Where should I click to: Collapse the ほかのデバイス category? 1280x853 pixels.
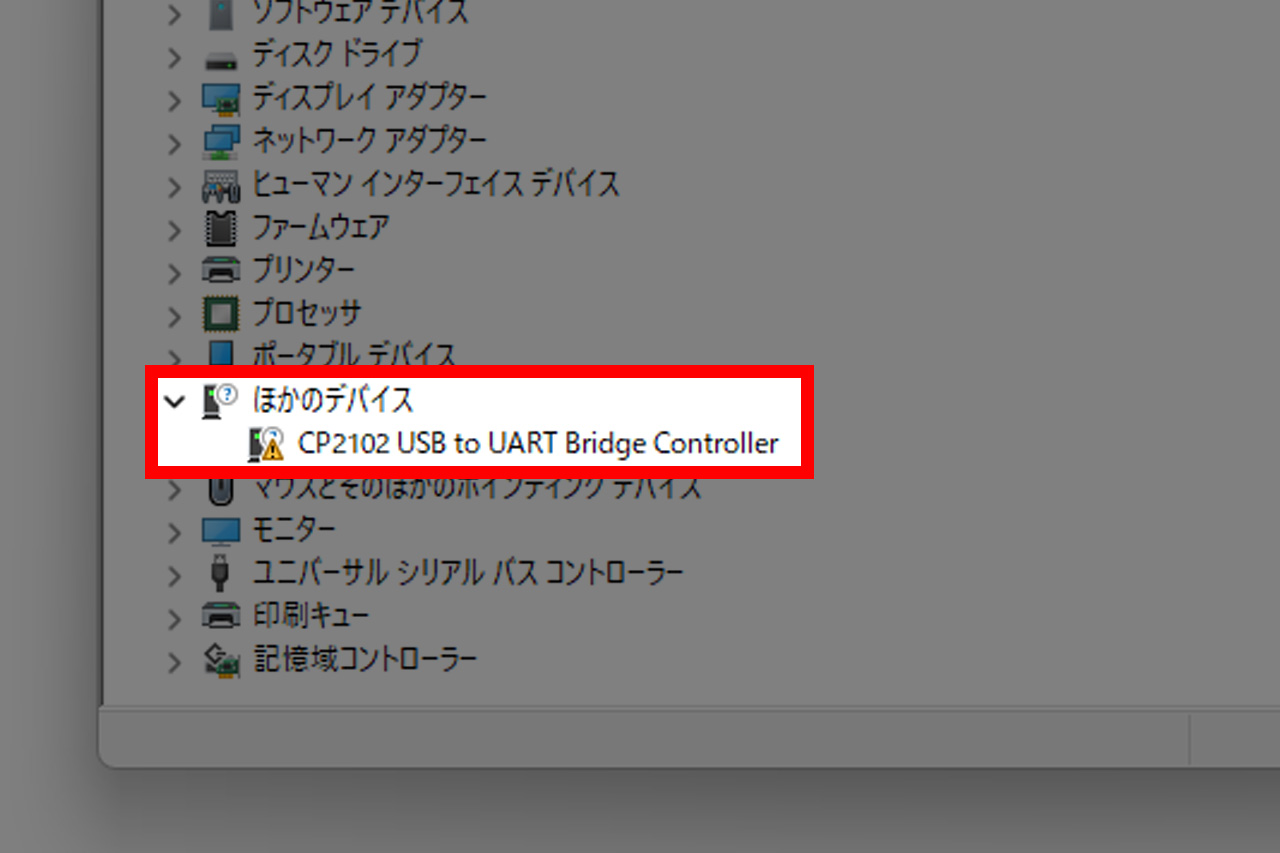(175, 401)
